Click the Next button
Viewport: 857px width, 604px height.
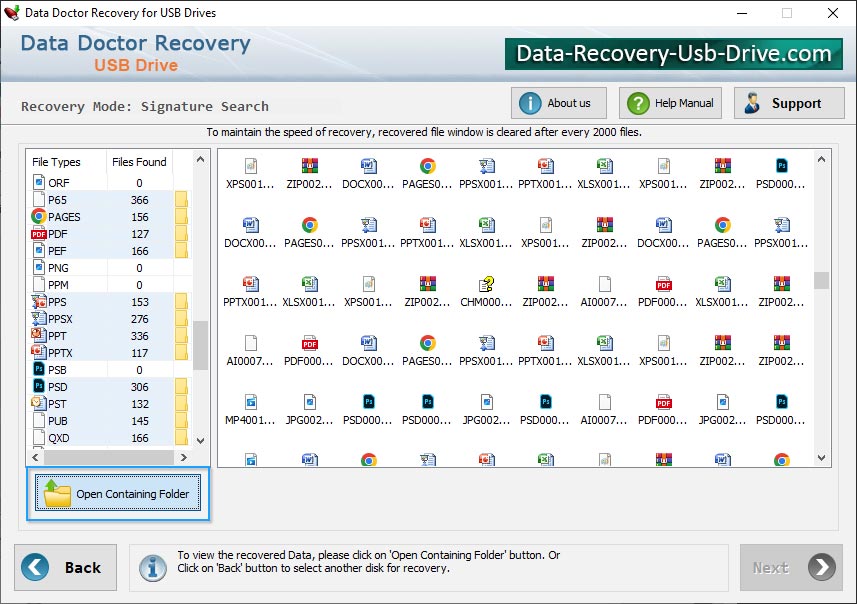791,567
